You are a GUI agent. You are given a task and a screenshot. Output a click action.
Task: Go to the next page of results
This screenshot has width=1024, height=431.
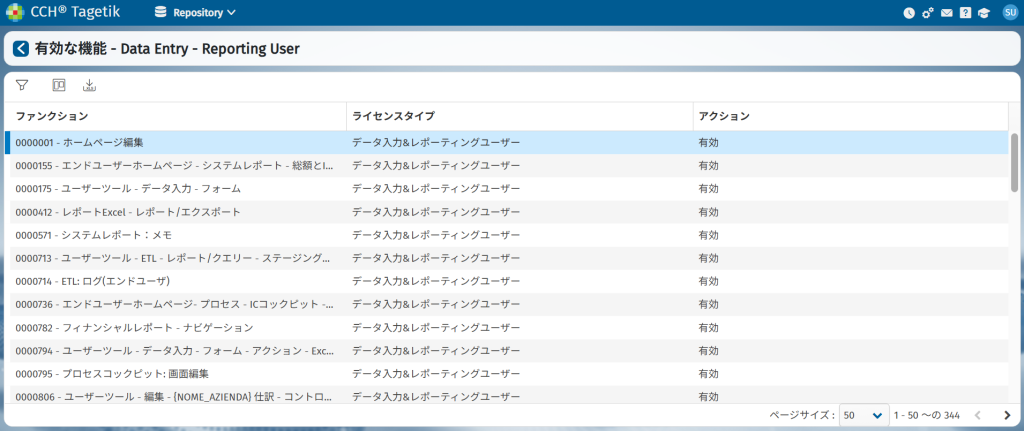point(1007,415)
